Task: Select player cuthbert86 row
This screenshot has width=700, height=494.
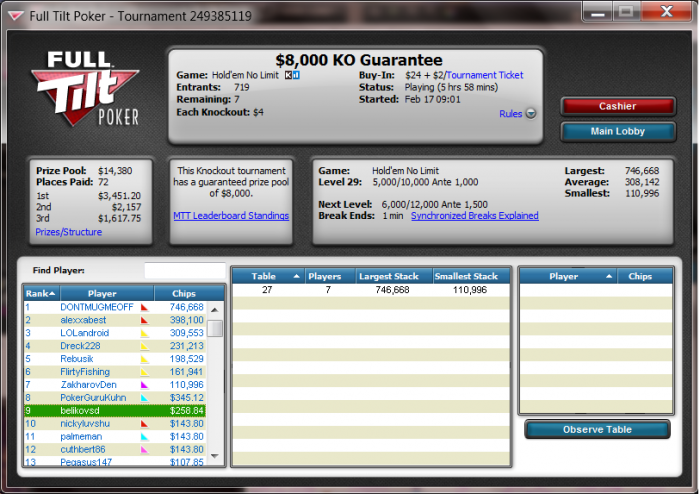Action: [115, 450]
